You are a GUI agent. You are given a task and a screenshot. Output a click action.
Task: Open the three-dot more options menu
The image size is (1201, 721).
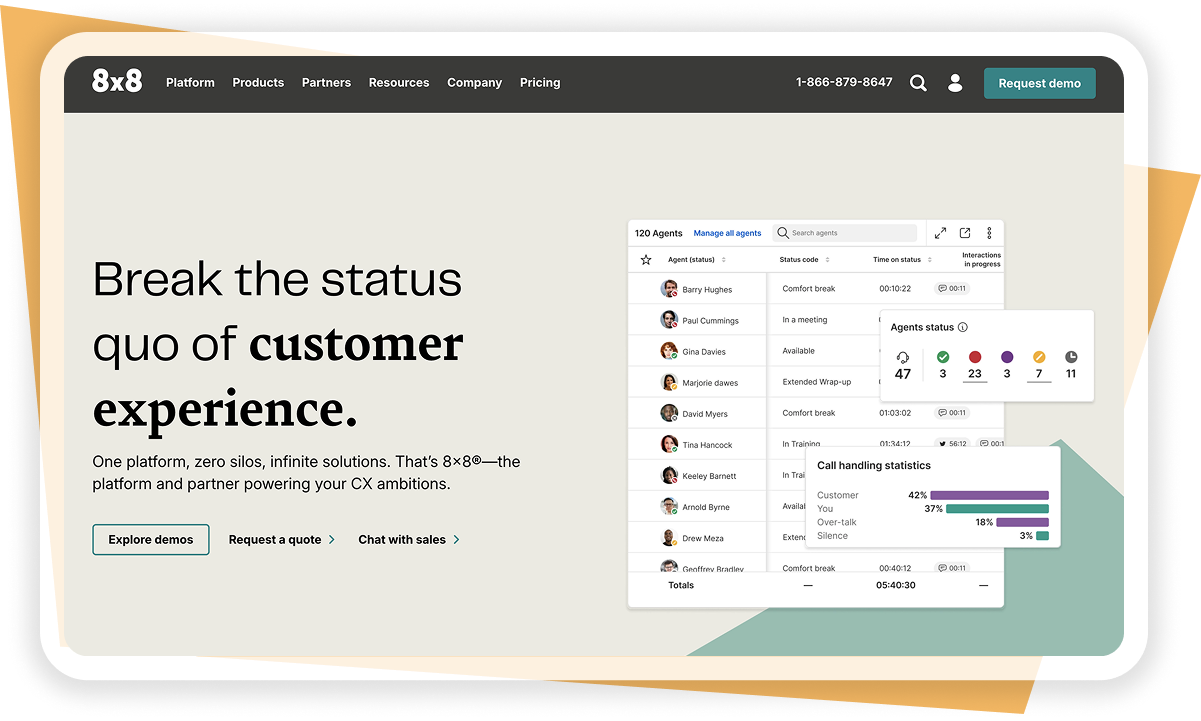[x=989, y=233]
